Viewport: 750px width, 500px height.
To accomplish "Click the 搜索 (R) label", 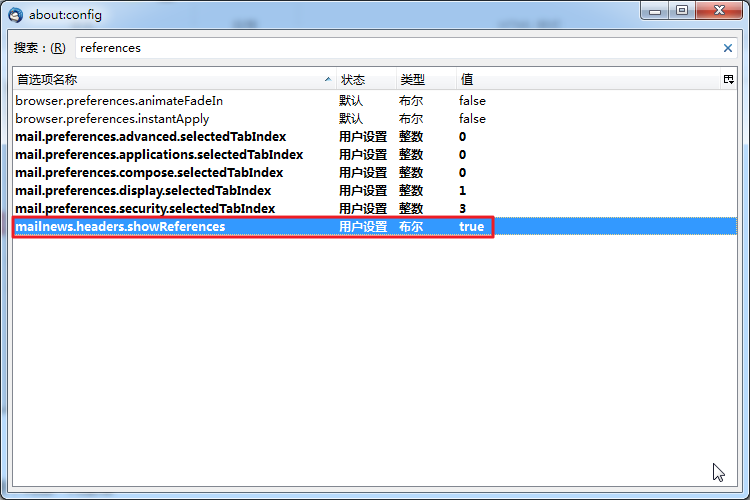I will [x=40, y=48].
